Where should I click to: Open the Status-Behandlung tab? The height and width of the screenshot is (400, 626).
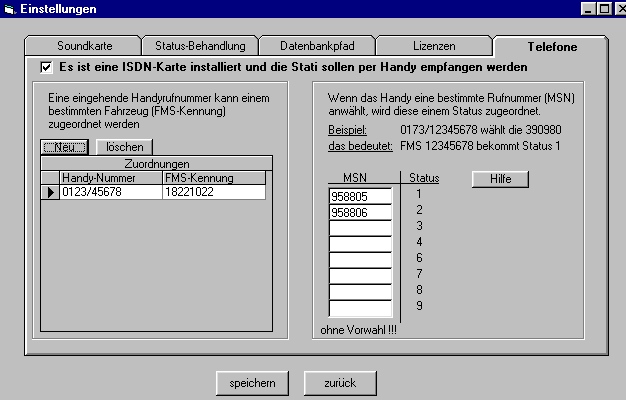click(x=198, y=46)
